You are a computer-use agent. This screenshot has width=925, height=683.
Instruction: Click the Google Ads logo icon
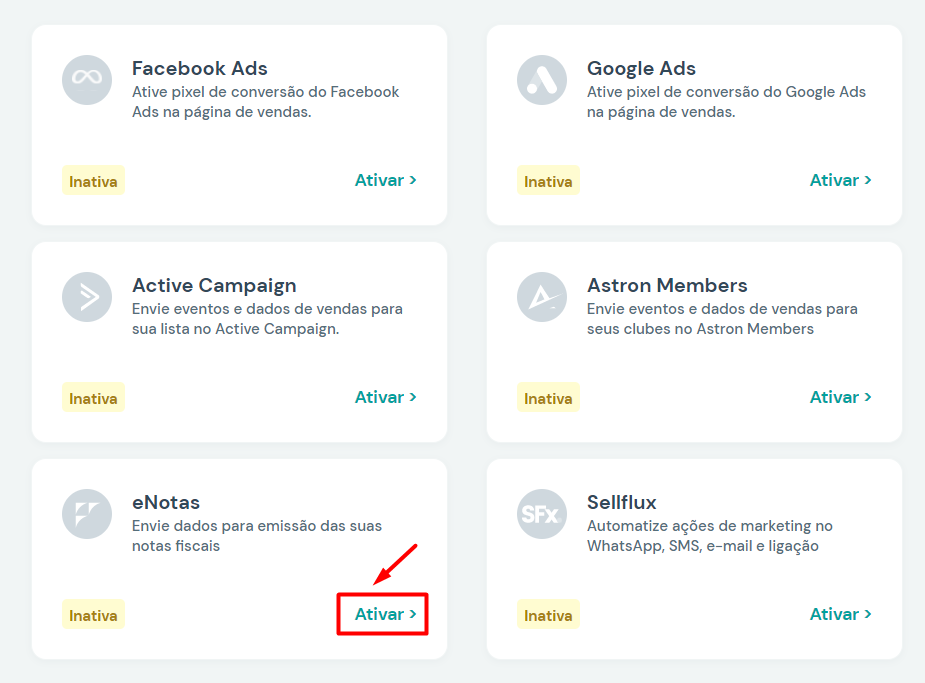pyautogui.click(x=542, y=80)
